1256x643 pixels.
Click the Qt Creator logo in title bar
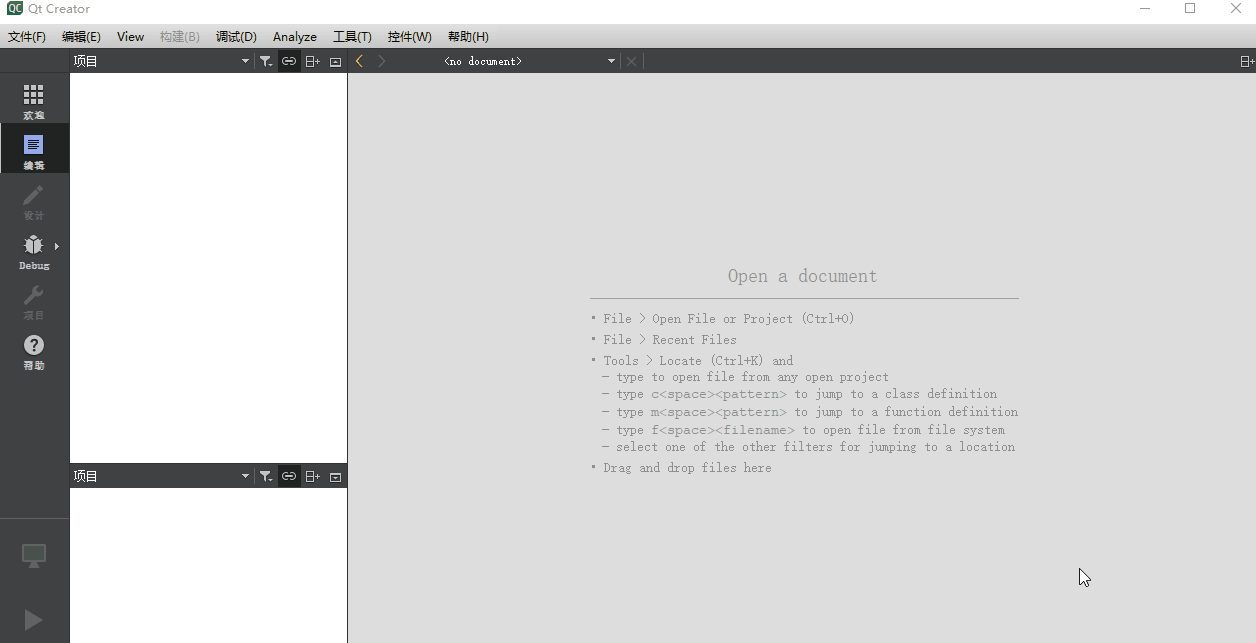(x=15, y=9)
